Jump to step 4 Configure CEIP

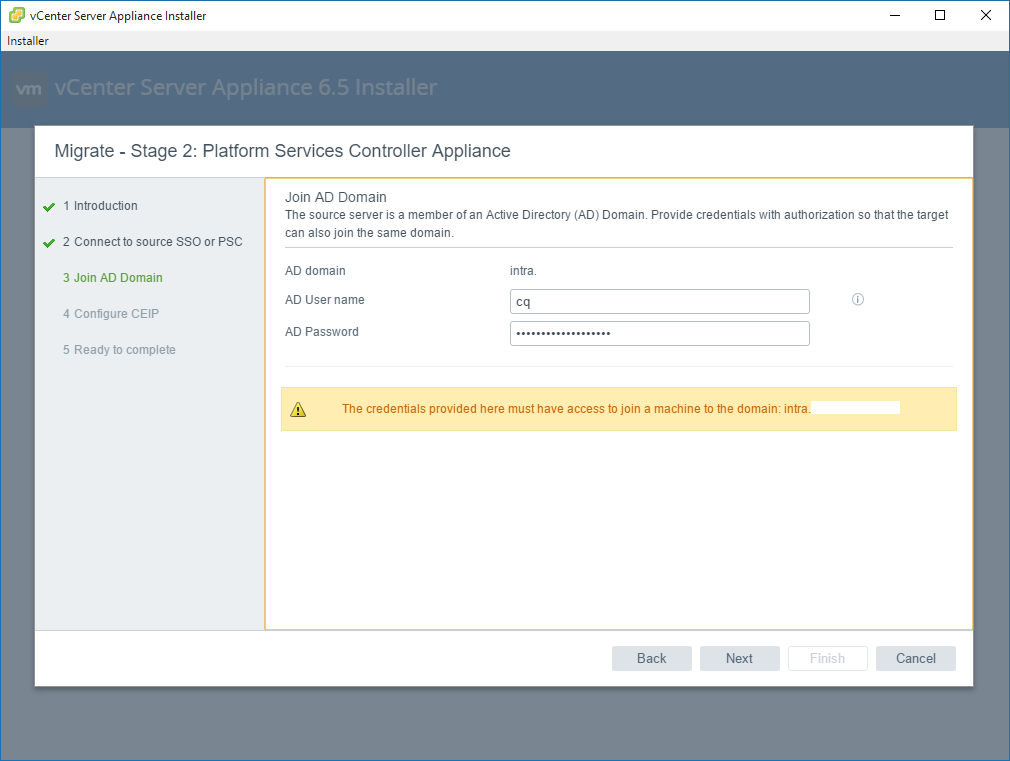click(116, 314)
